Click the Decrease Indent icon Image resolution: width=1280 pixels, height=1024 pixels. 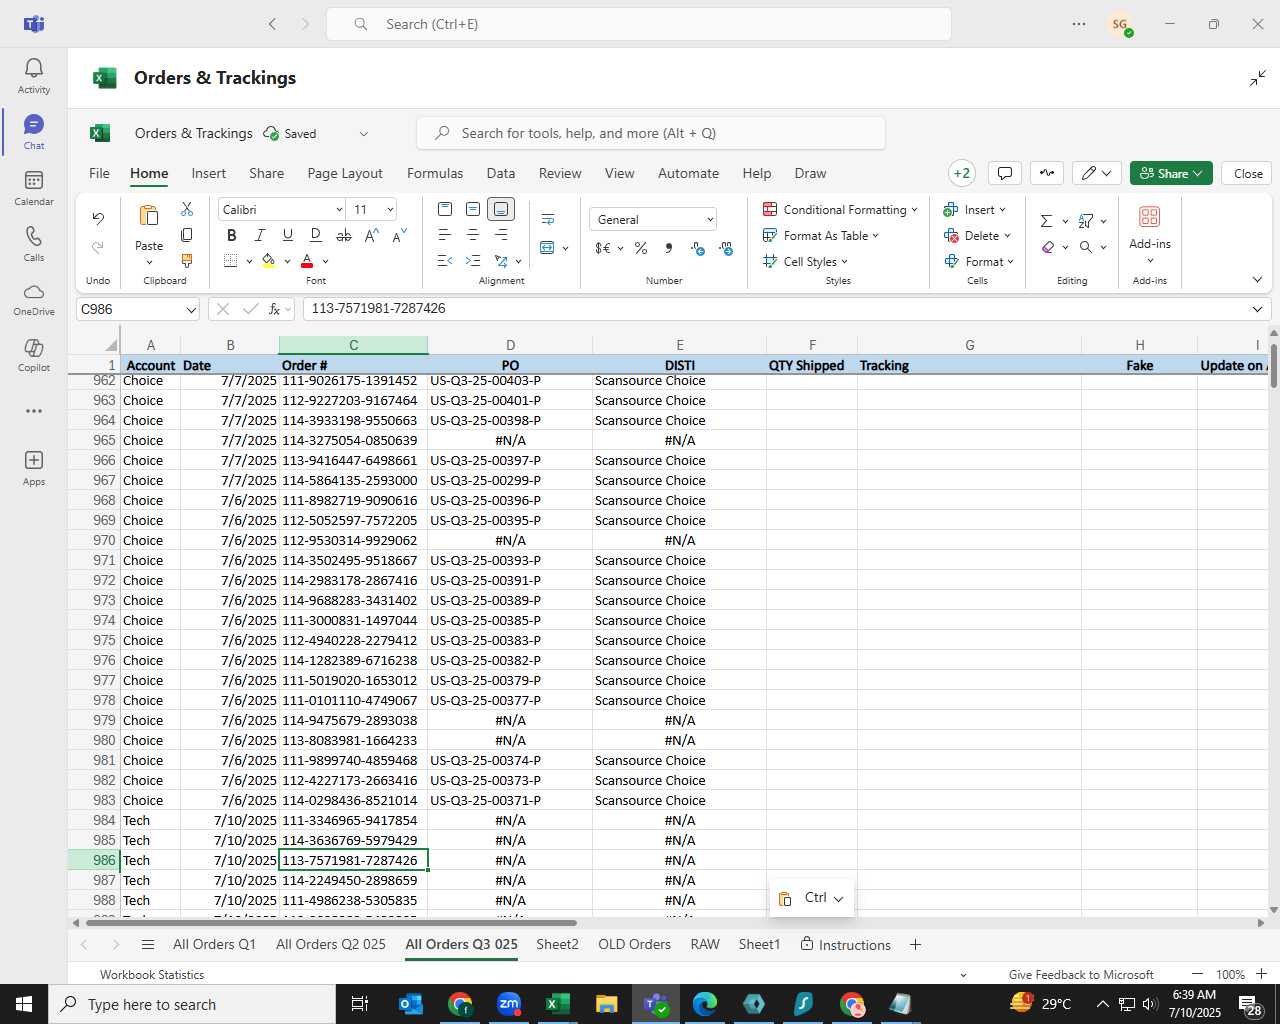[x=445, y=261]
